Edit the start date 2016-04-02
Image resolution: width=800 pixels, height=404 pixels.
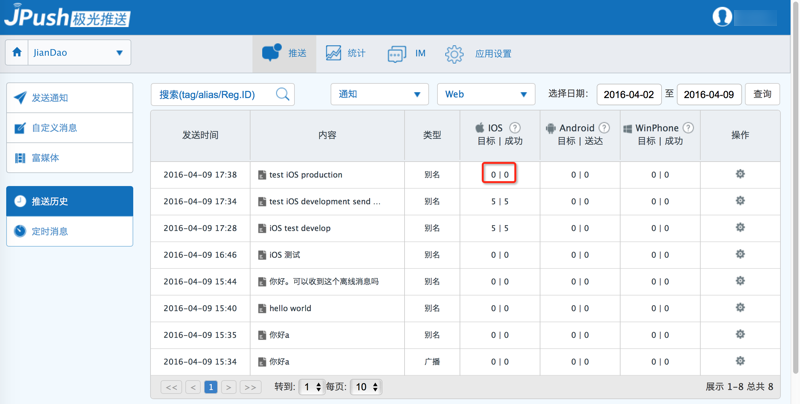coord(629,94)
